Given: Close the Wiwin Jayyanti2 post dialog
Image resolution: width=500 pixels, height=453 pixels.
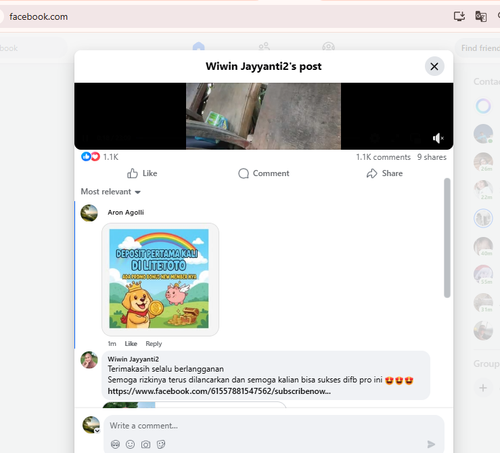Looking at the screenshot, I should tap(434, 66).
